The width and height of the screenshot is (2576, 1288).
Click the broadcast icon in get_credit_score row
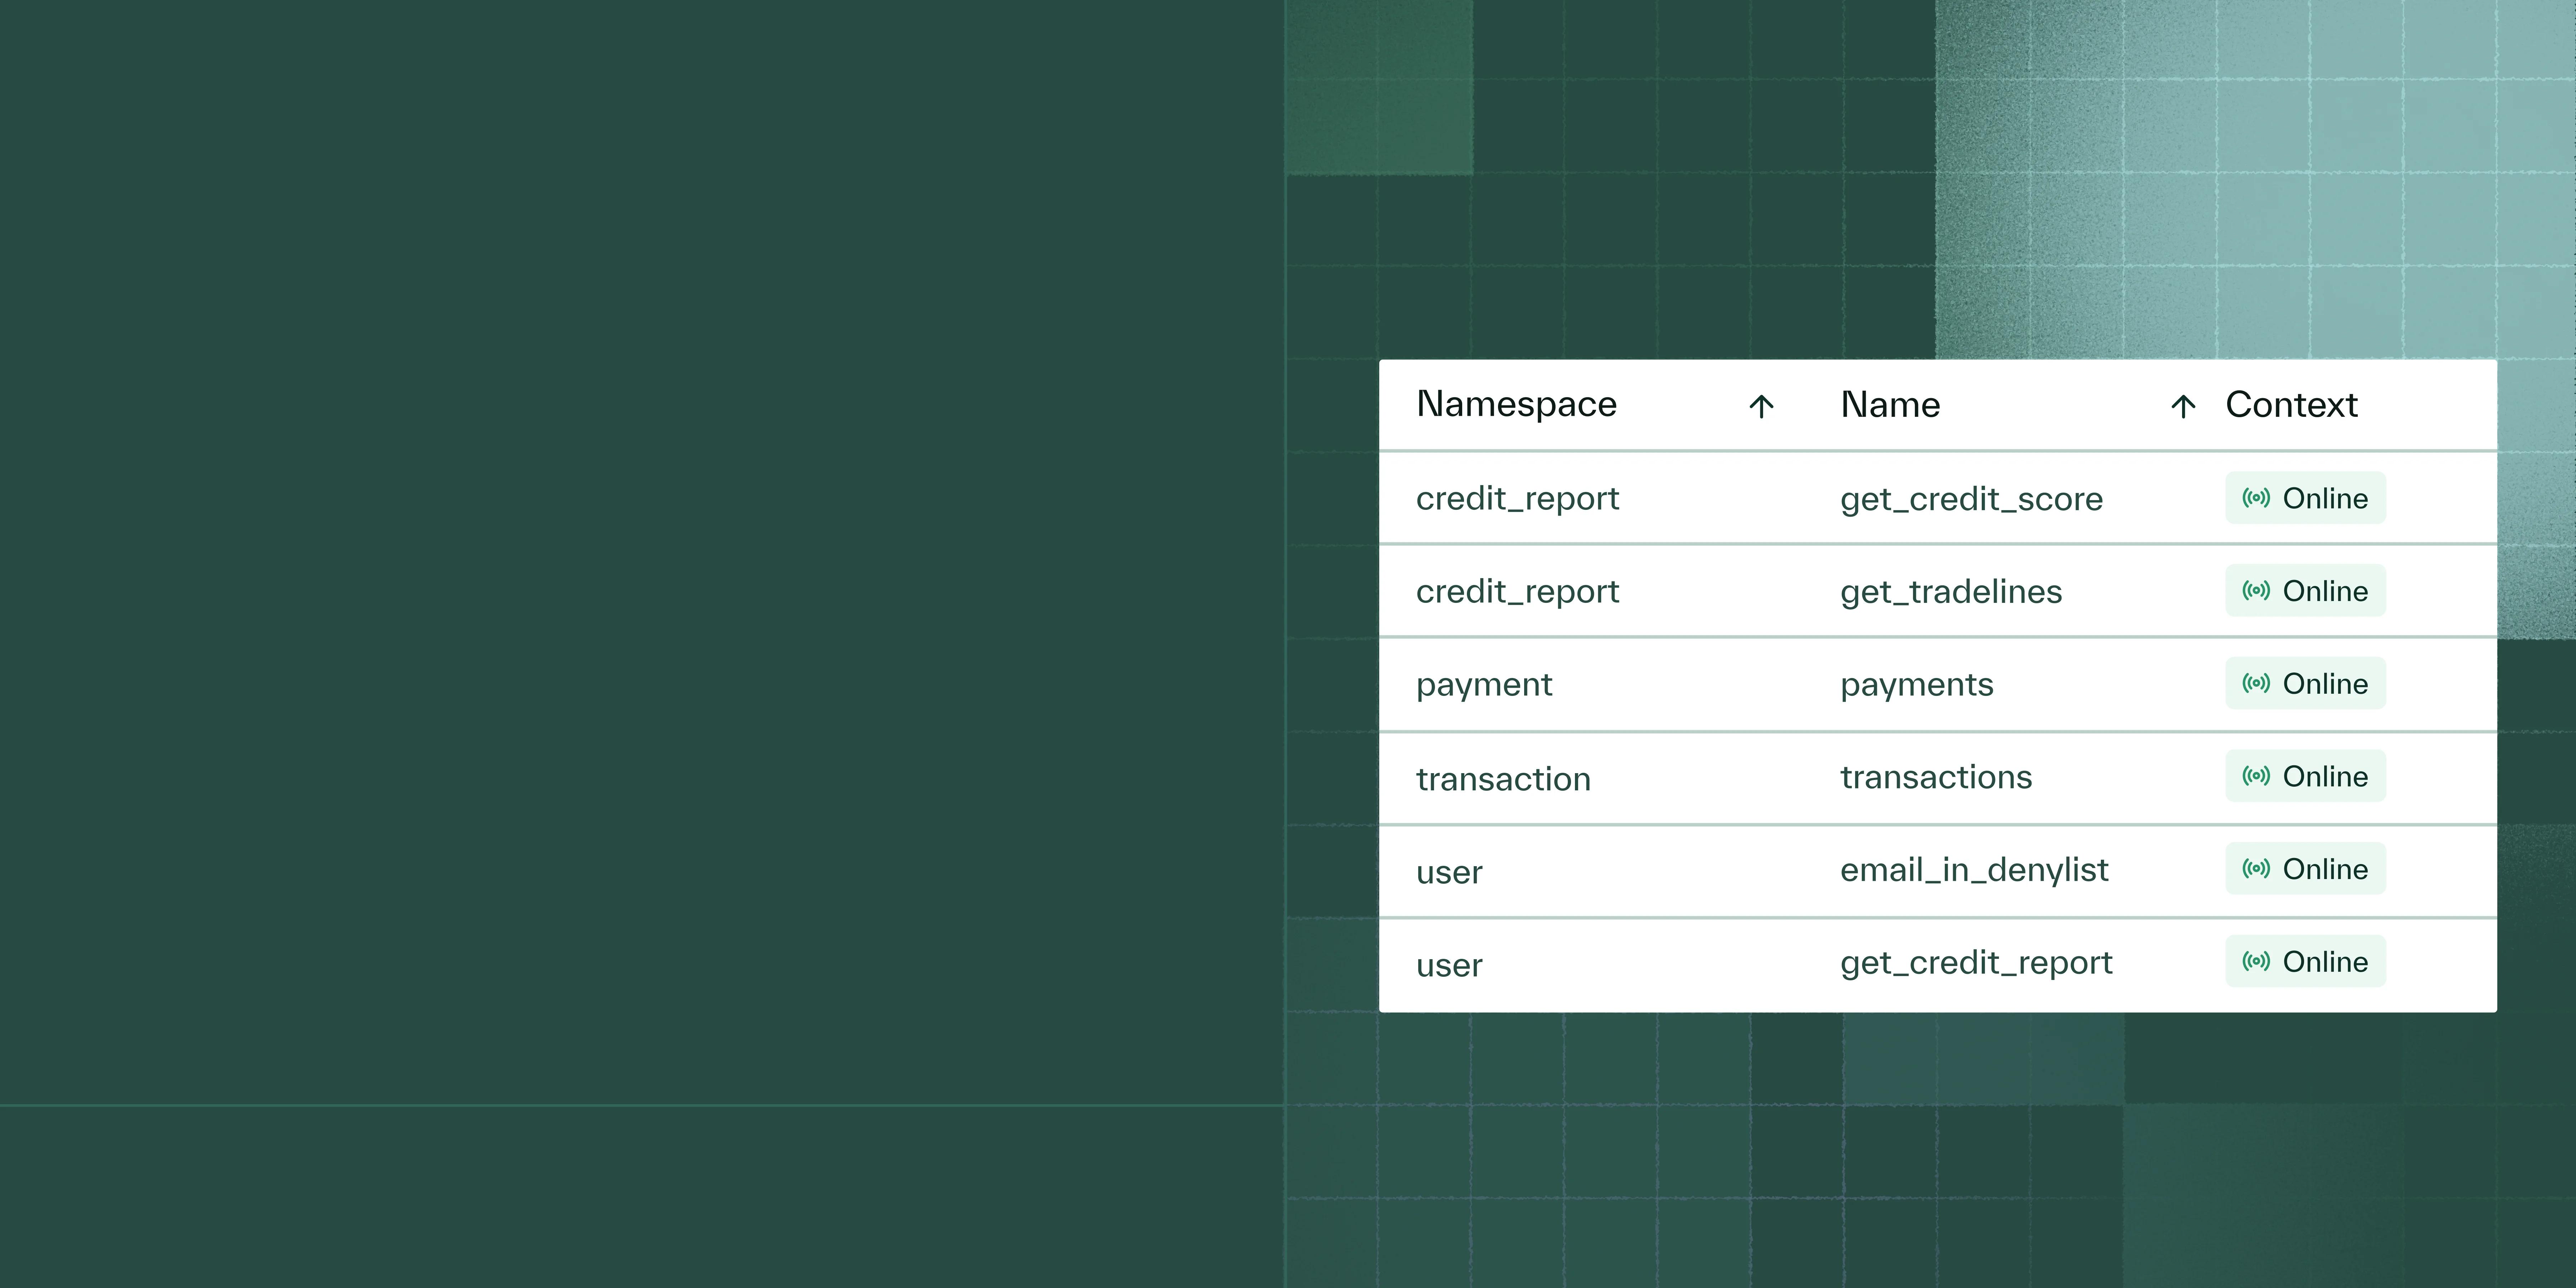(x=2256, y=498)
